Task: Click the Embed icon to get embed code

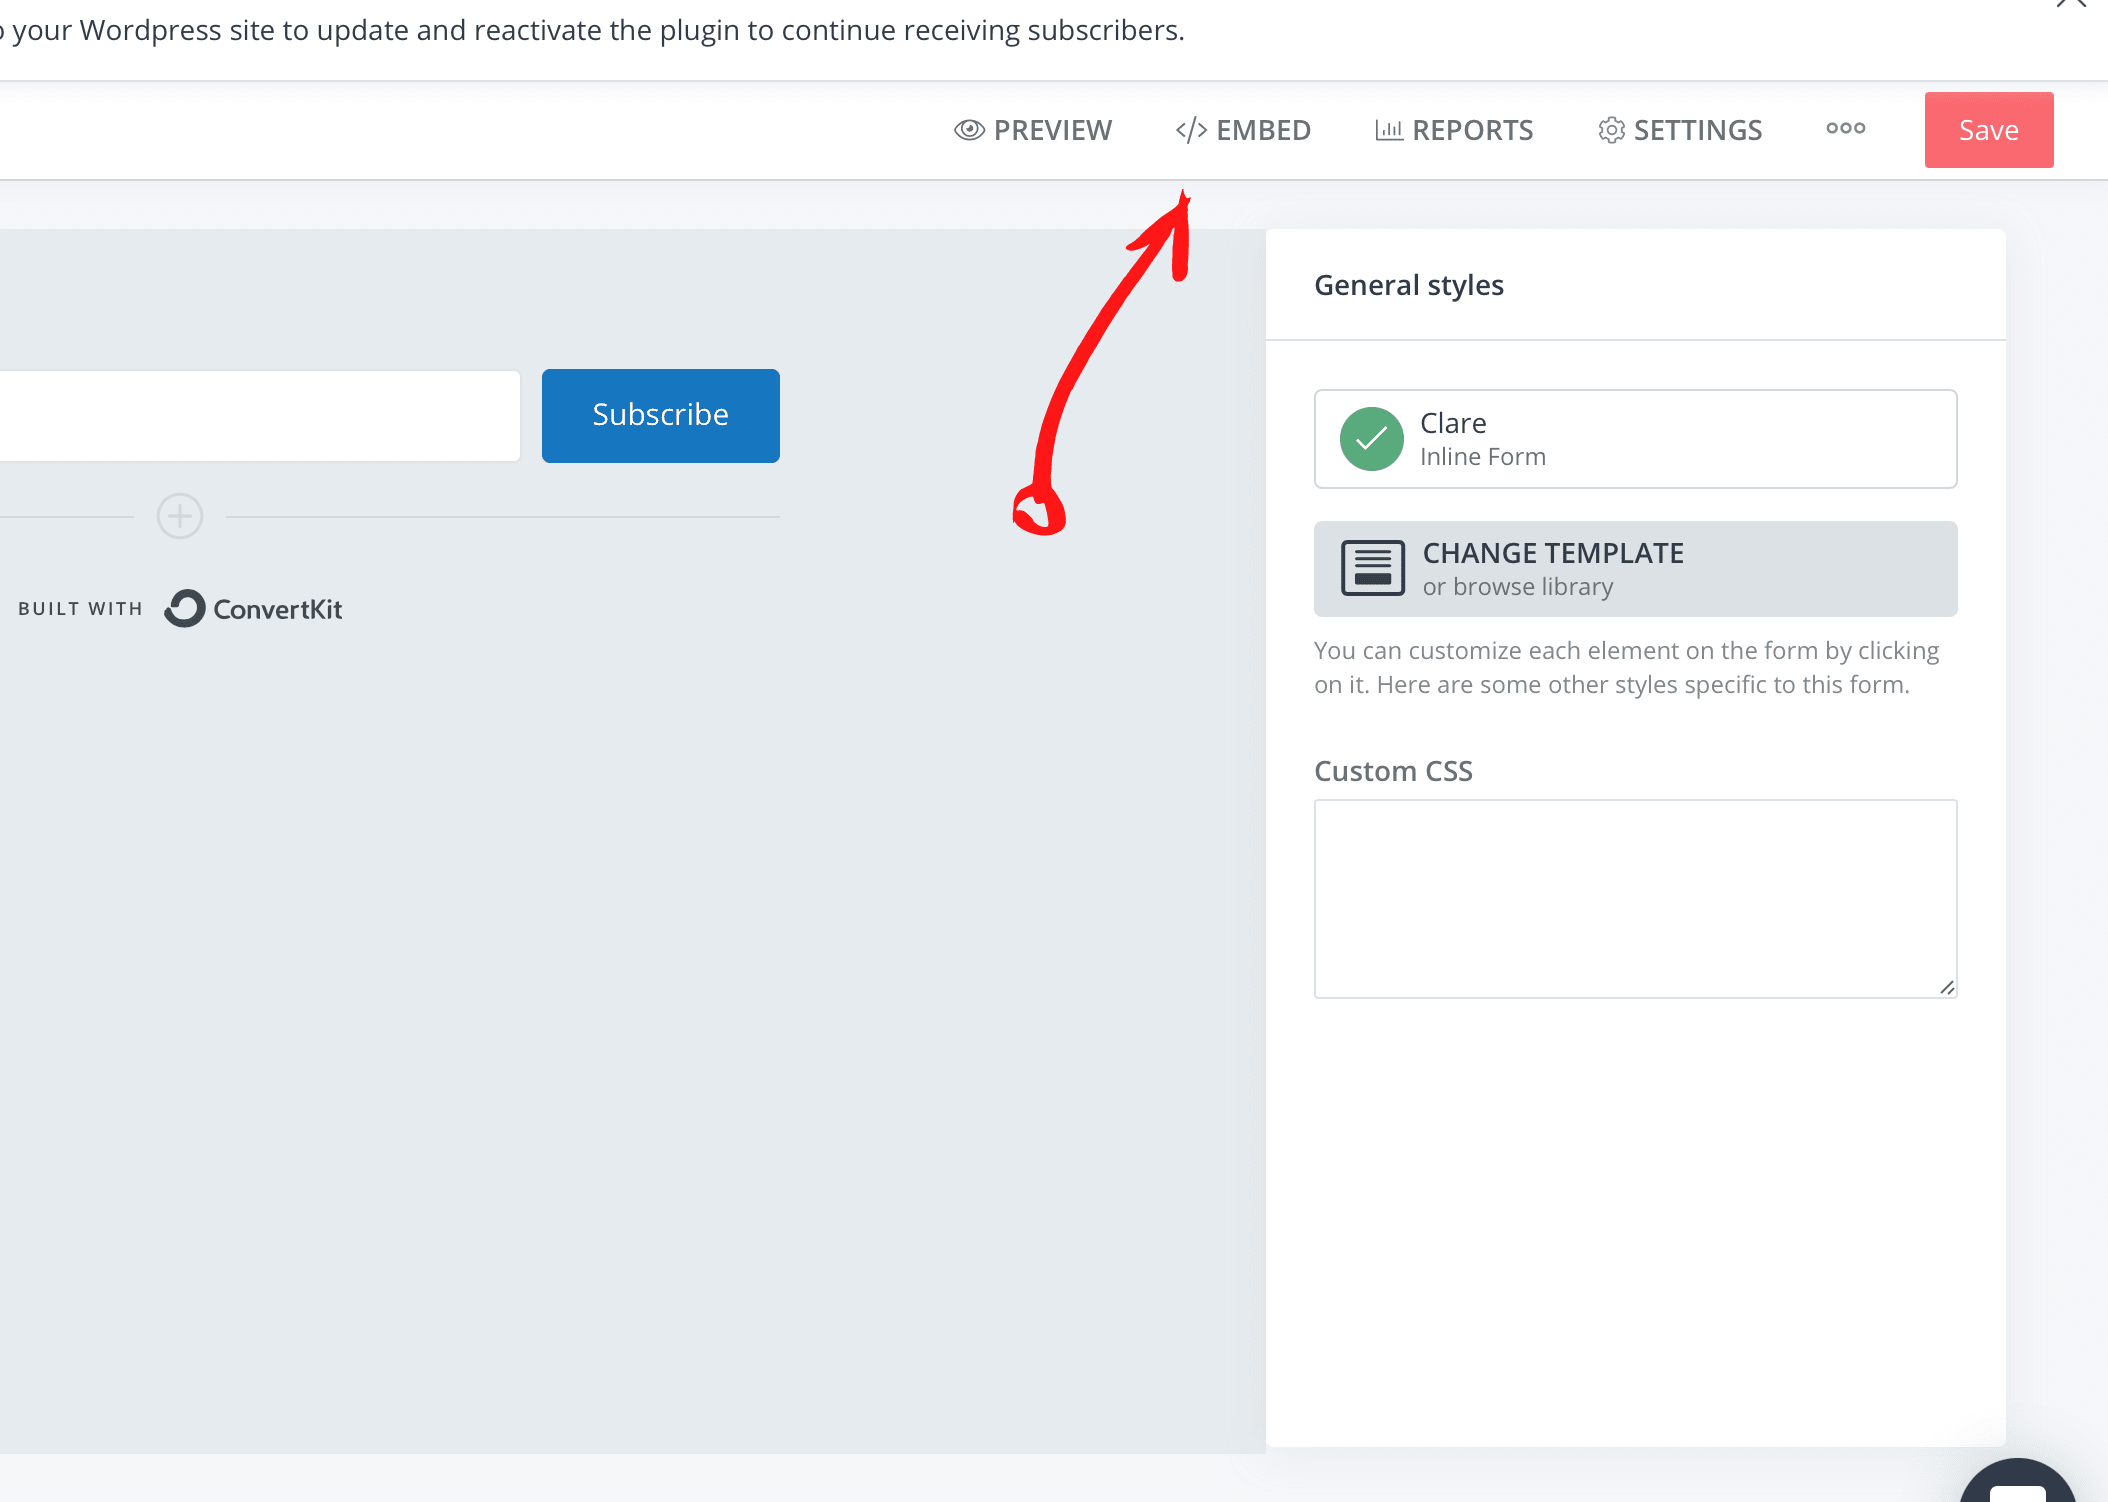Action: tap(1242, 130)
